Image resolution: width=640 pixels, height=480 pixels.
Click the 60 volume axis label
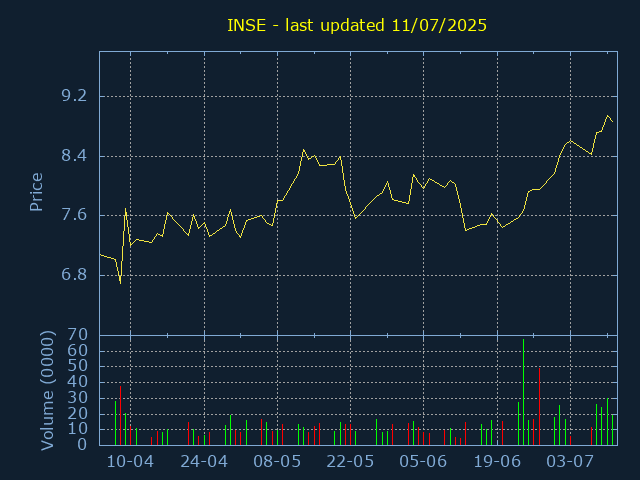(x=78, y=351)
